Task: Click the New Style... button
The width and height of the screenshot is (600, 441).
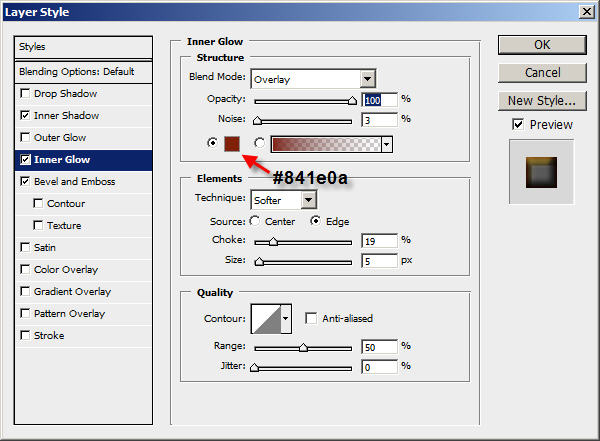Action: click(542, 101)
